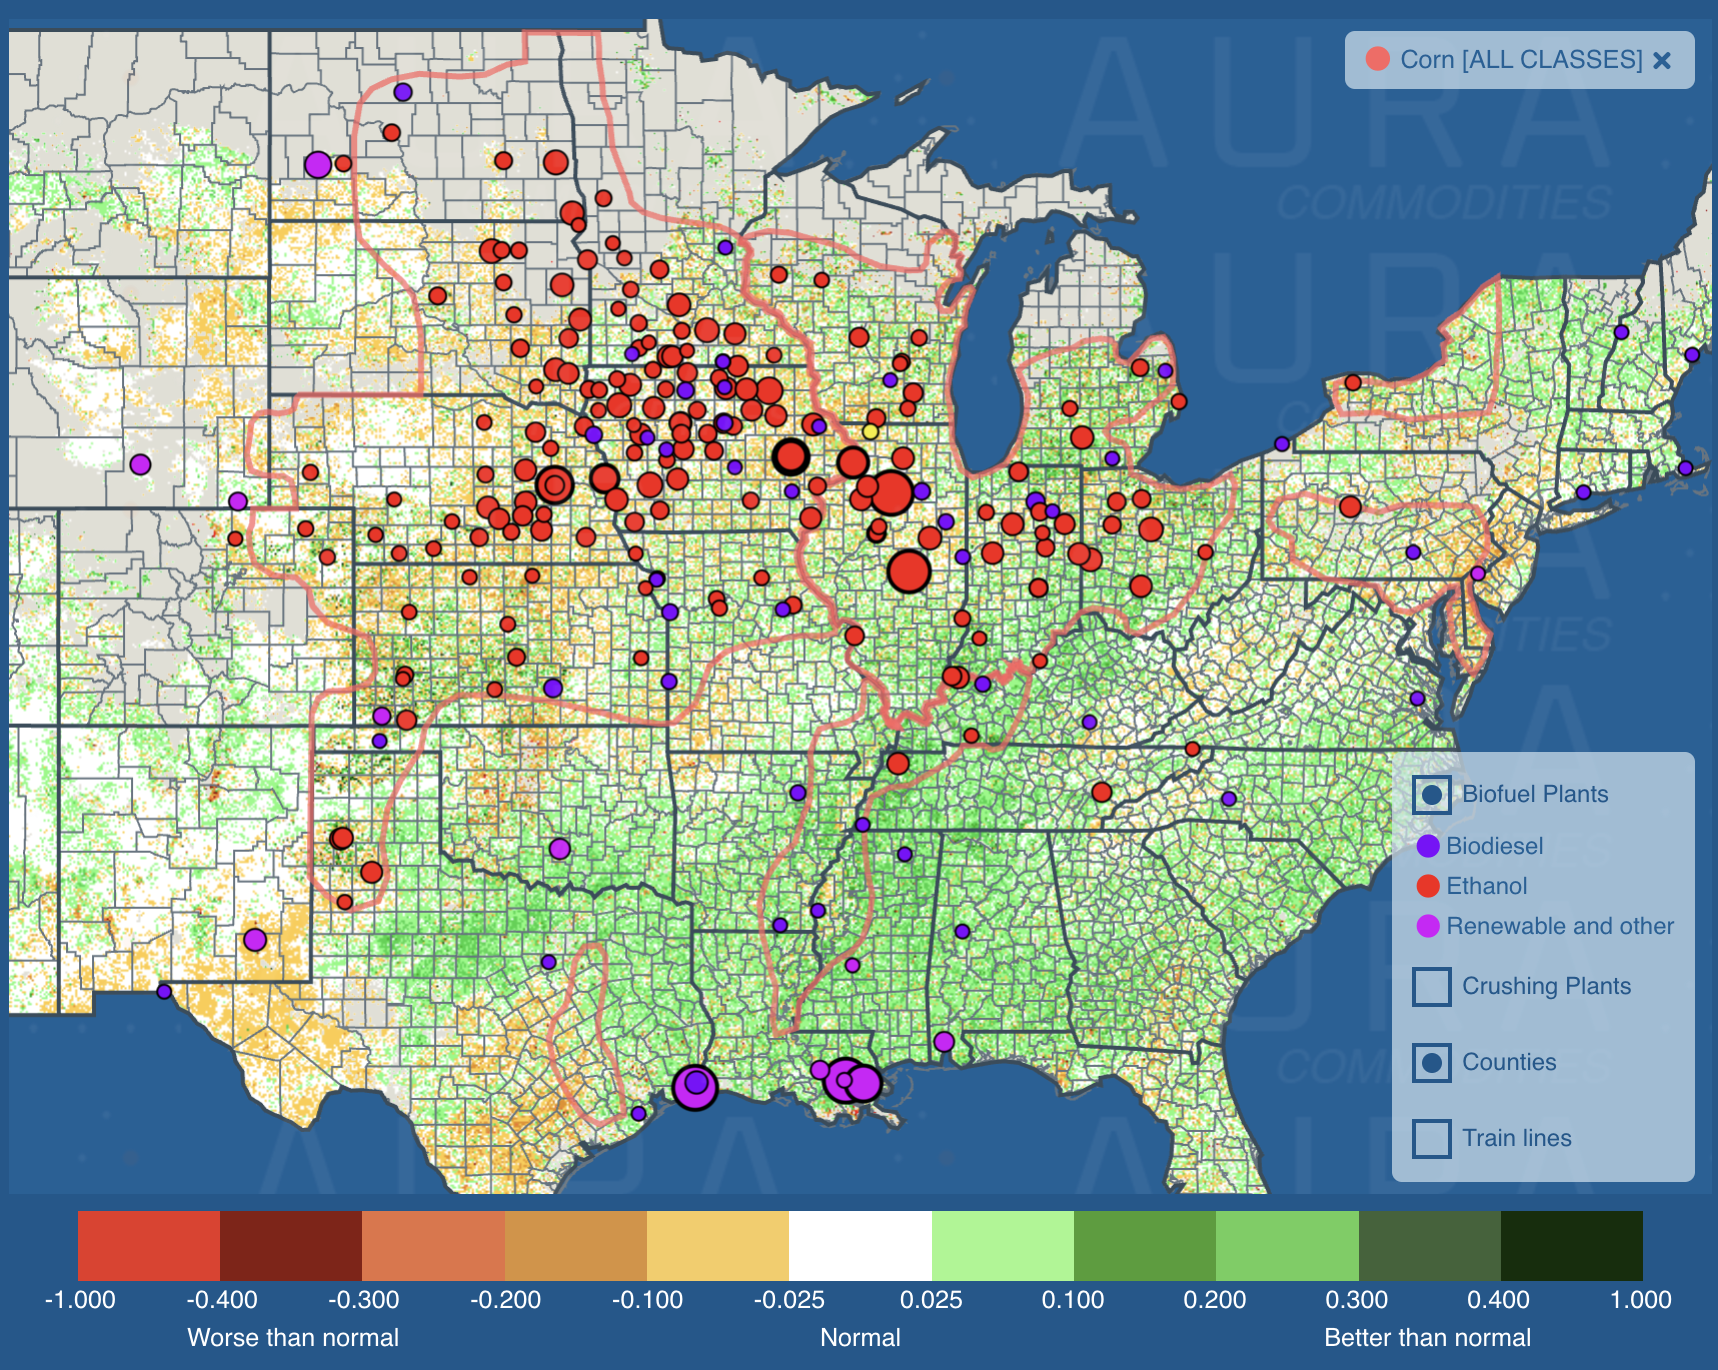Viewport: 1718px width, 1370px height.
Task: Select the magenta marker in New Mexico
Action: [255, 940]
